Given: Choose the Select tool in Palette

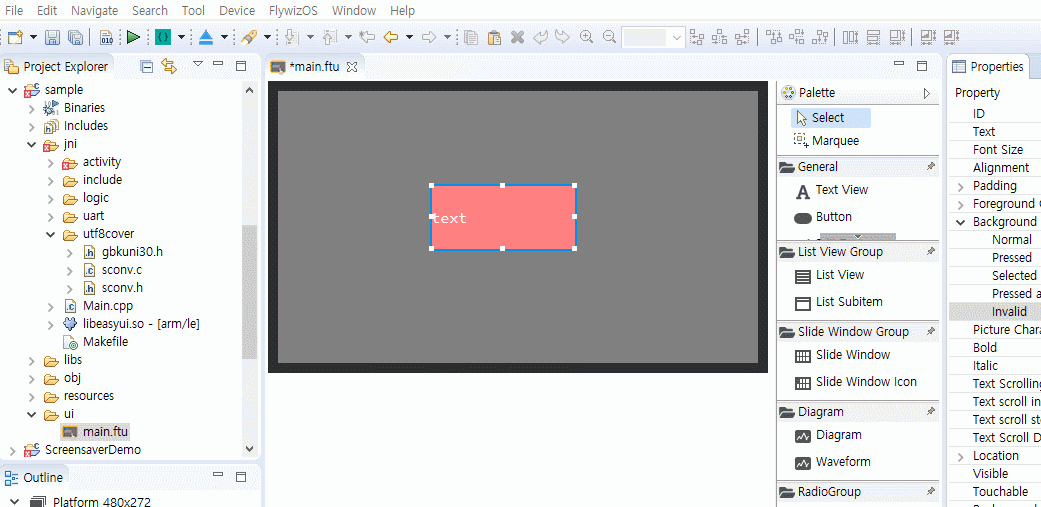Looking at the screenshot, I should coord(831,118).
